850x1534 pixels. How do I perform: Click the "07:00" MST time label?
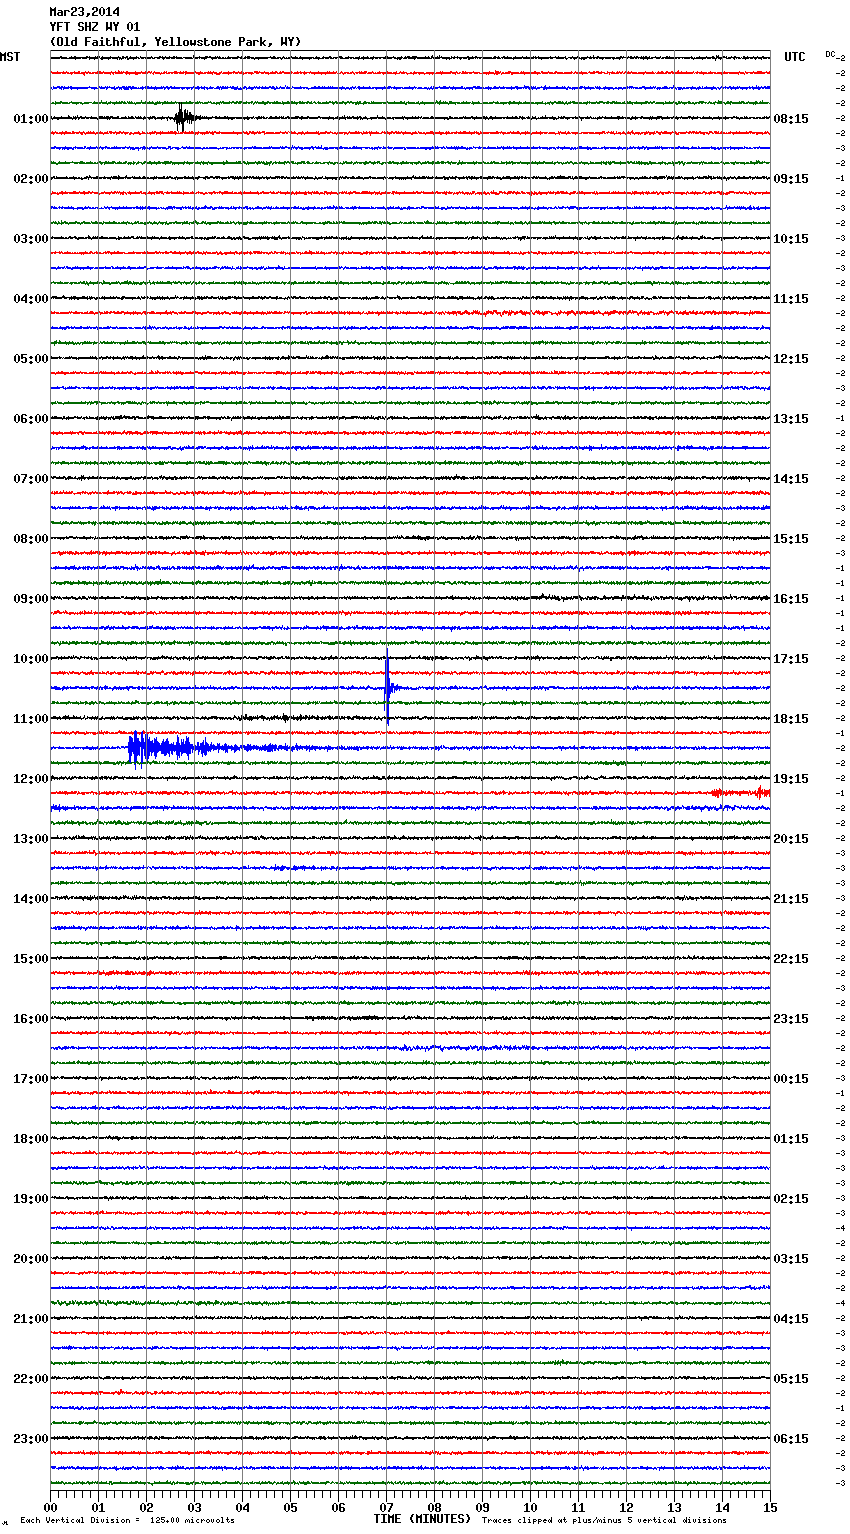(31, 479)
